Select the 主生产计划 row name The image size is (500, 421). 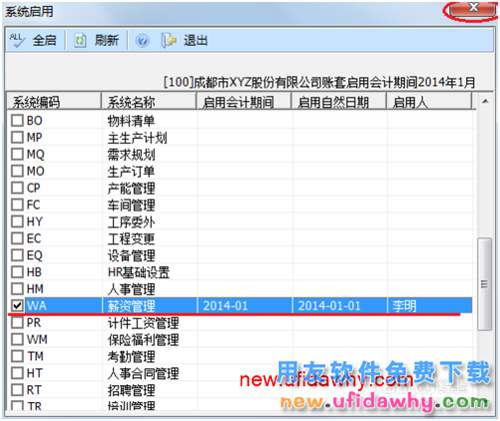pos(137,138)
